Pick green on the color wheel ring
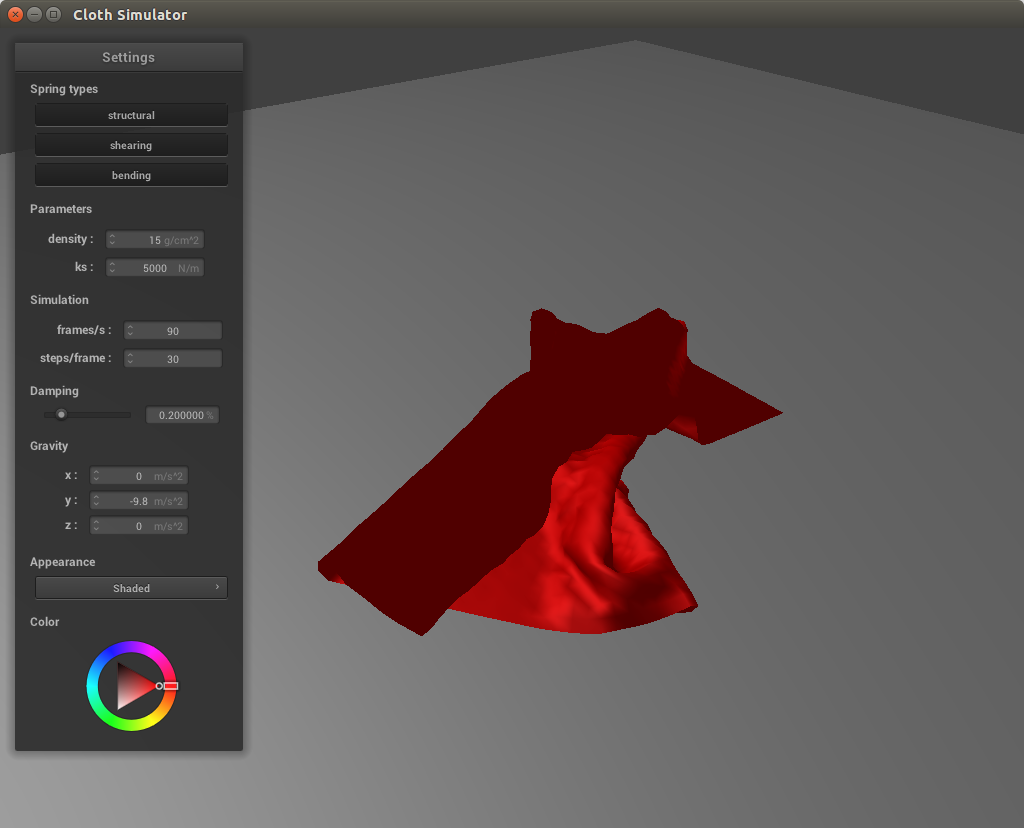The height and width of the screenshot is (828, 1024). (x=112, y=720)
